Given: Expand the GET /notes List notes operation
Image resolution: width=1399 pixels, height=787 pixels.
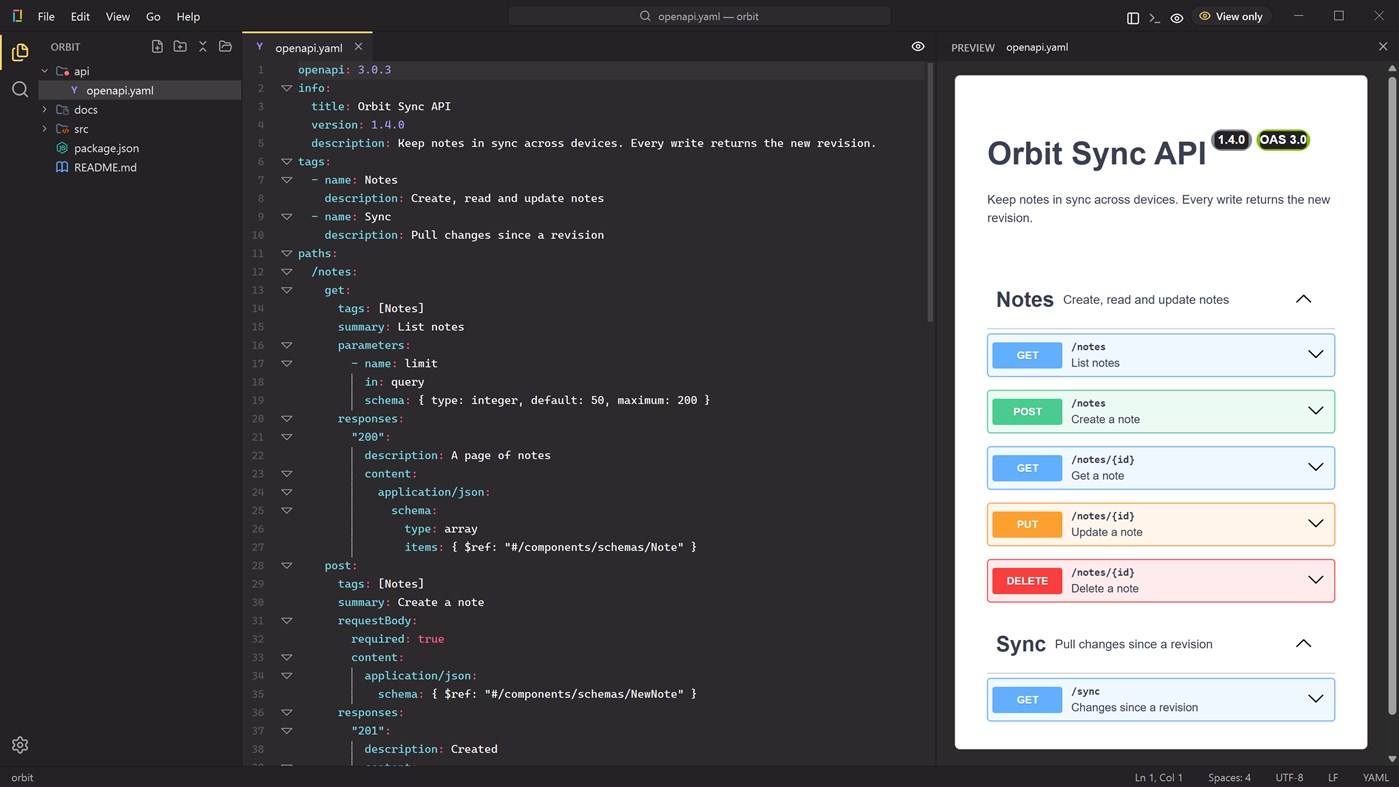Looking at the screenshot, I should [1161, 355].
